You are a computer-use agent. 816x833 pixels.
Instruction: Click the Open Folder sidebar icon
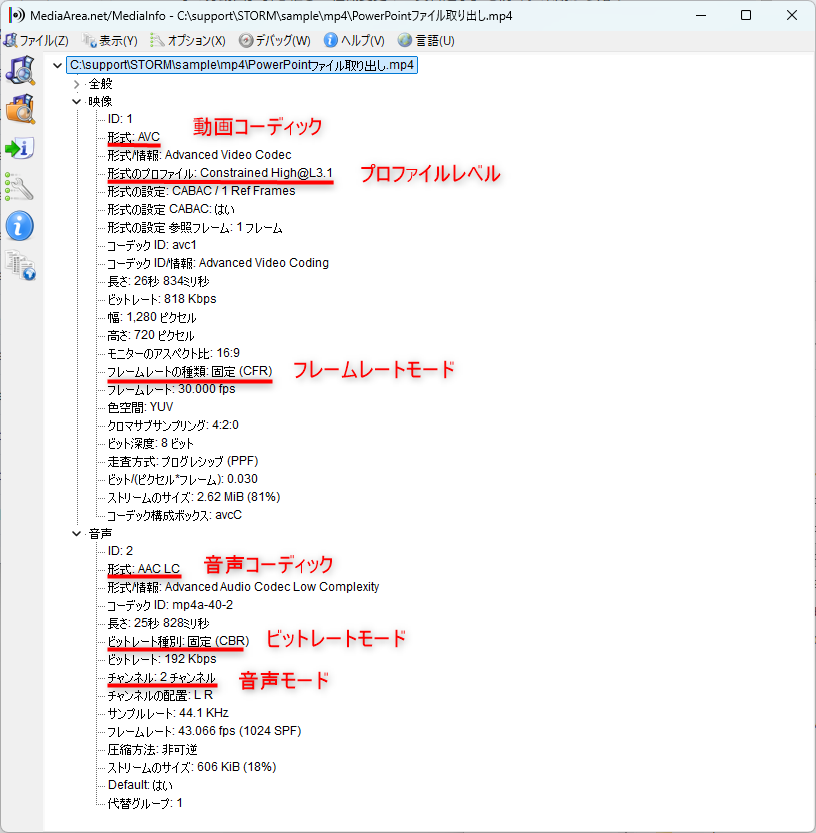pyautogui.click(x=20, y=109)
